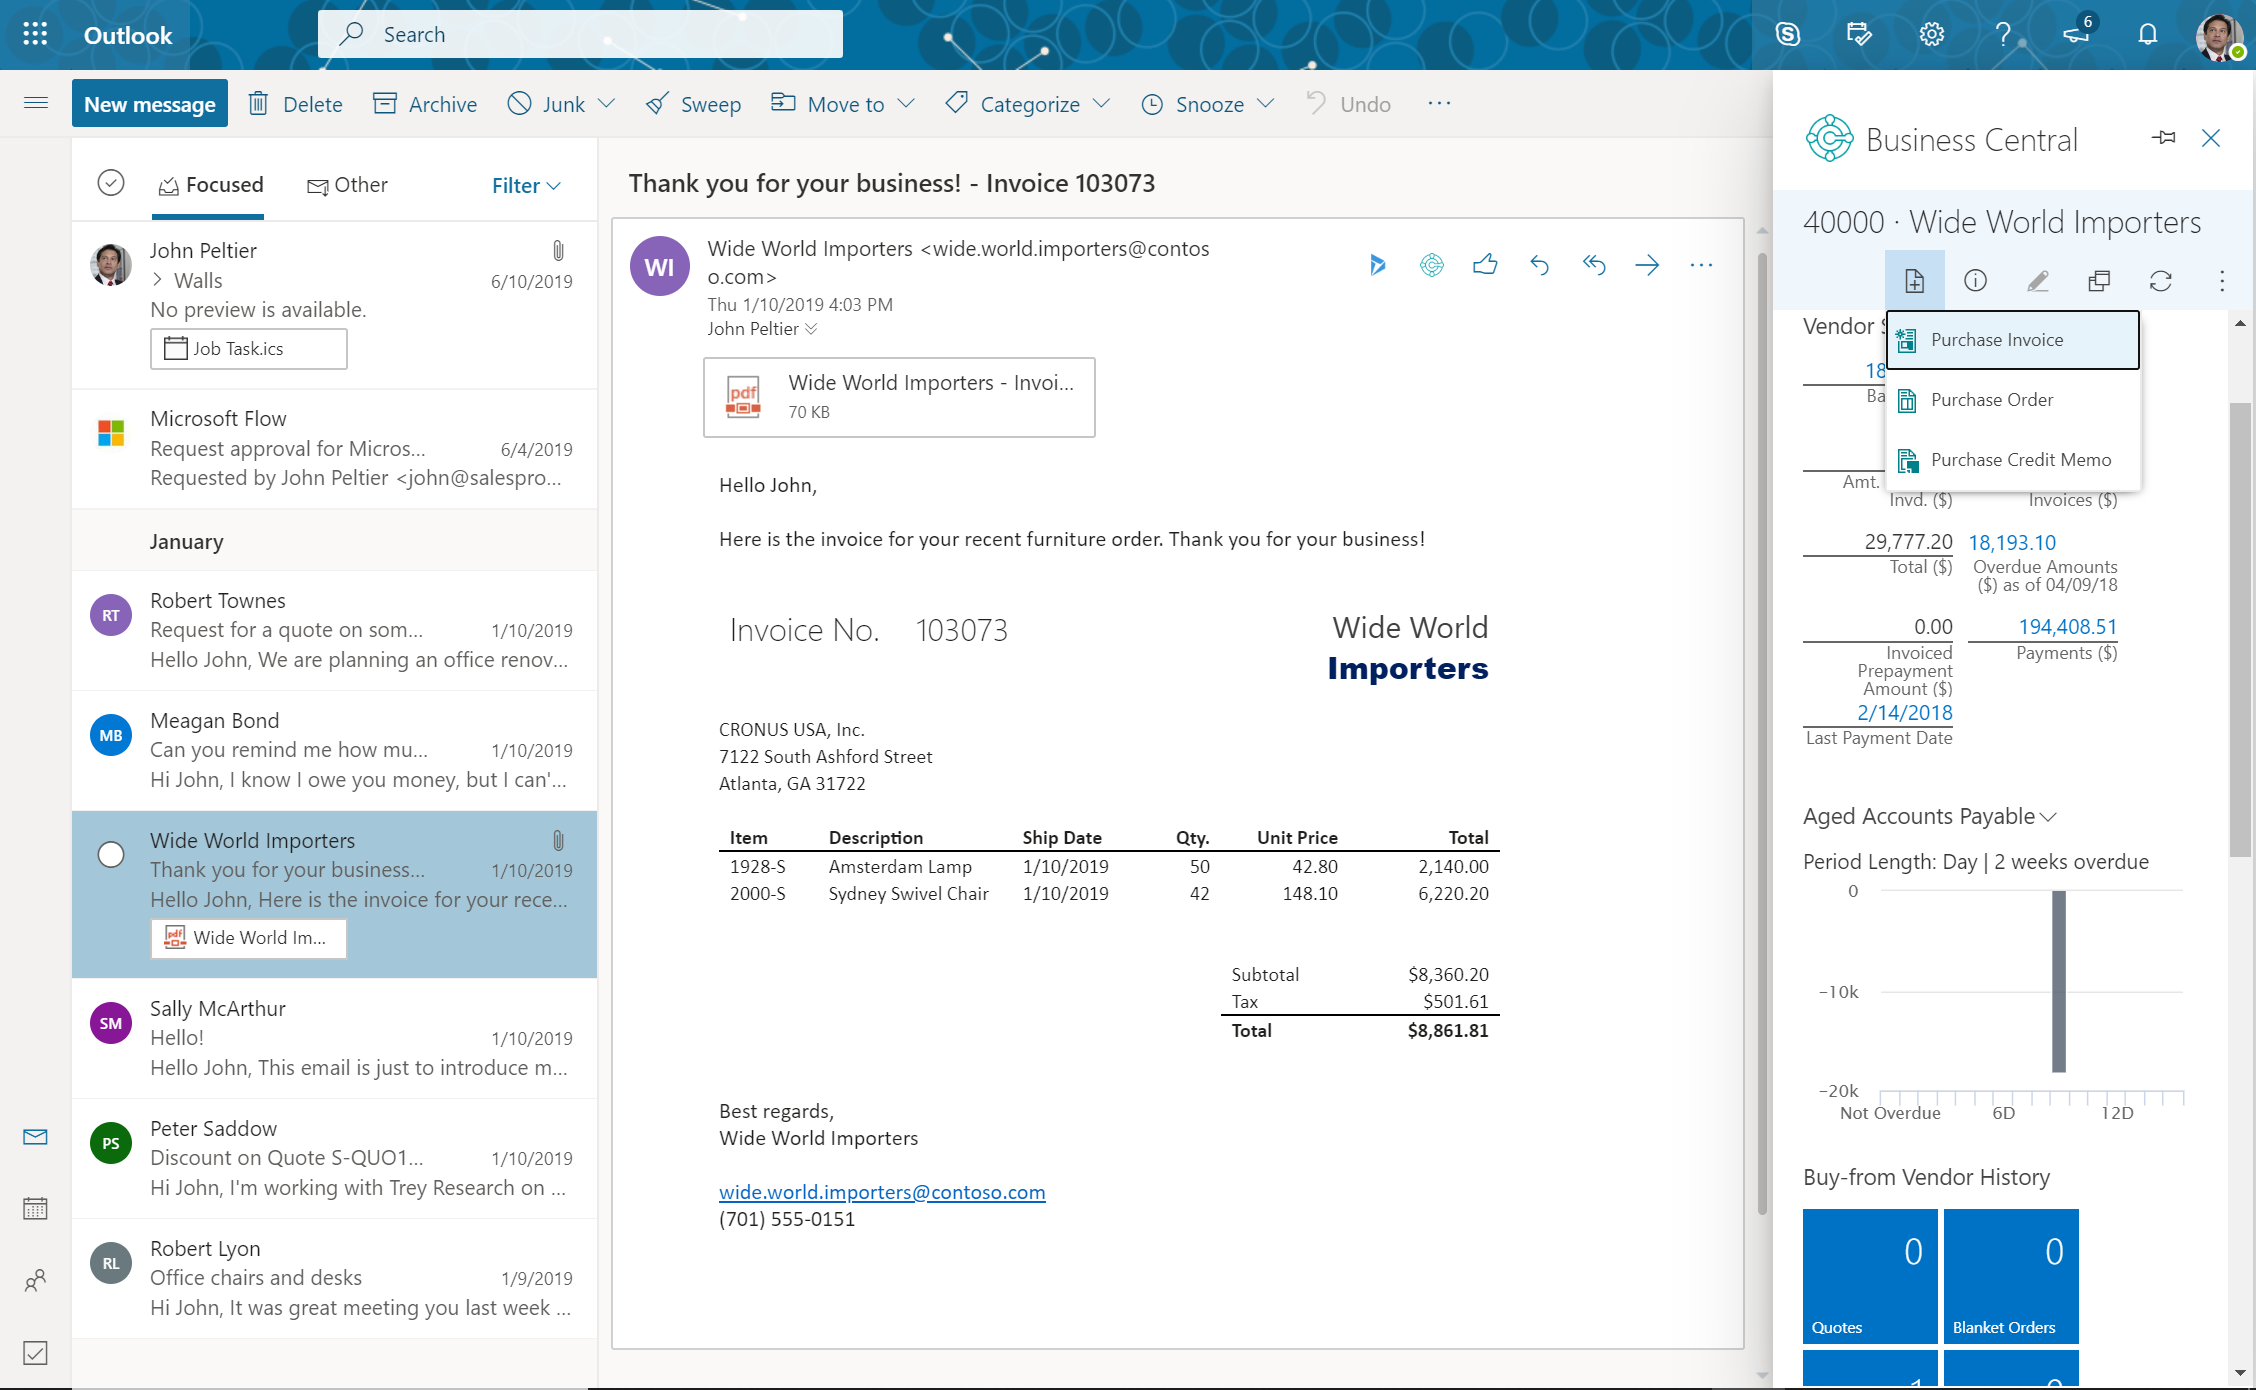Switch to the Other inbox tab
The height and width of the screenshot is (1390, 2256).
coord(347,185)
